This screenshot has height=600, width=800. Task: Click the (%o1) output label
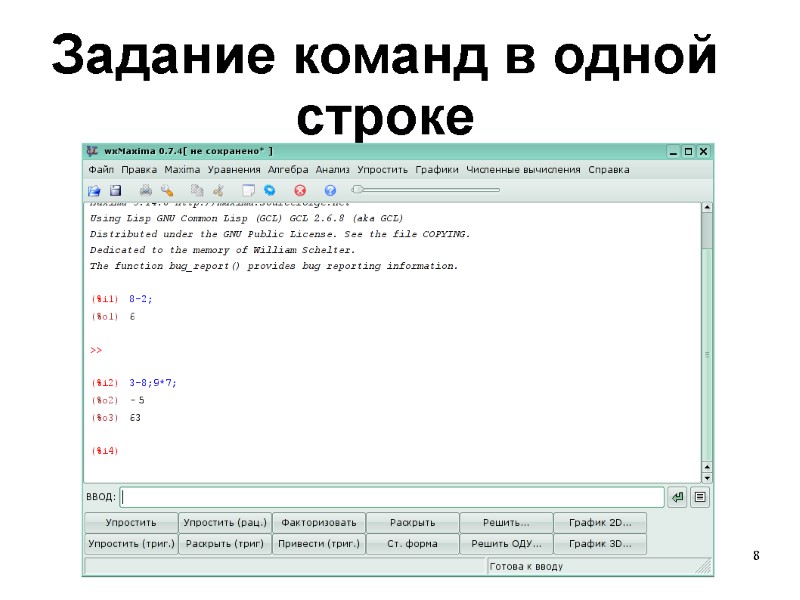105,317
